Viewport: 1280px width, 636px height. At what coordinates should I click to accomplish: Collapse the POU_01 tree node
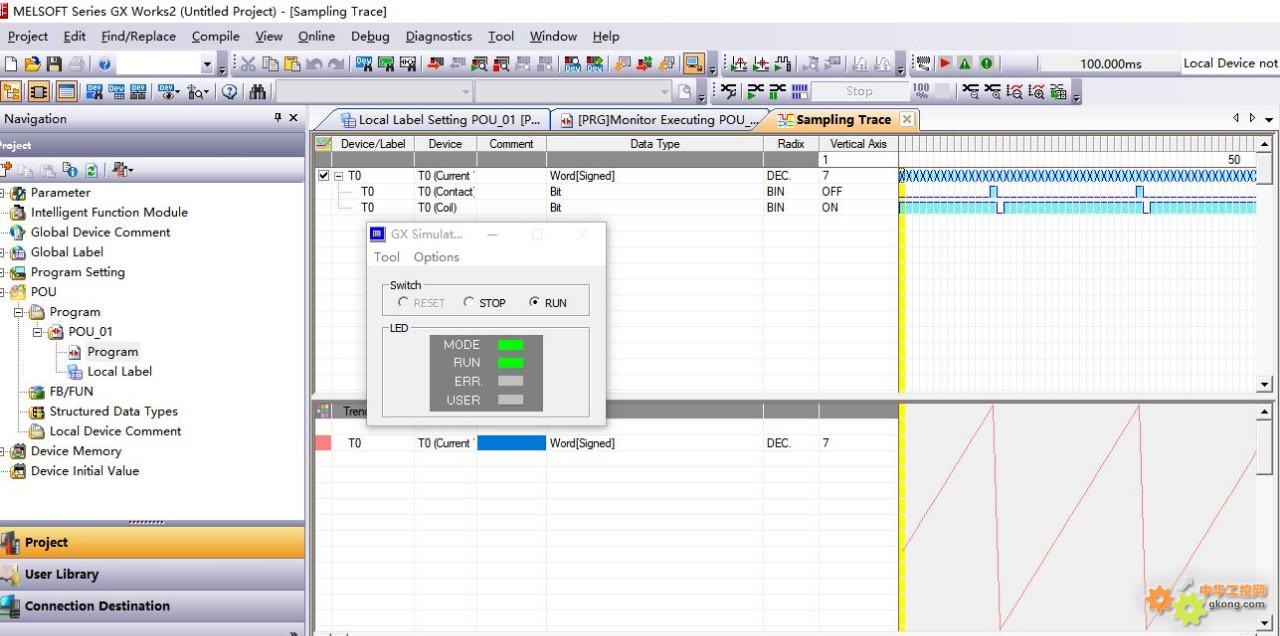(x=37, y=331)
